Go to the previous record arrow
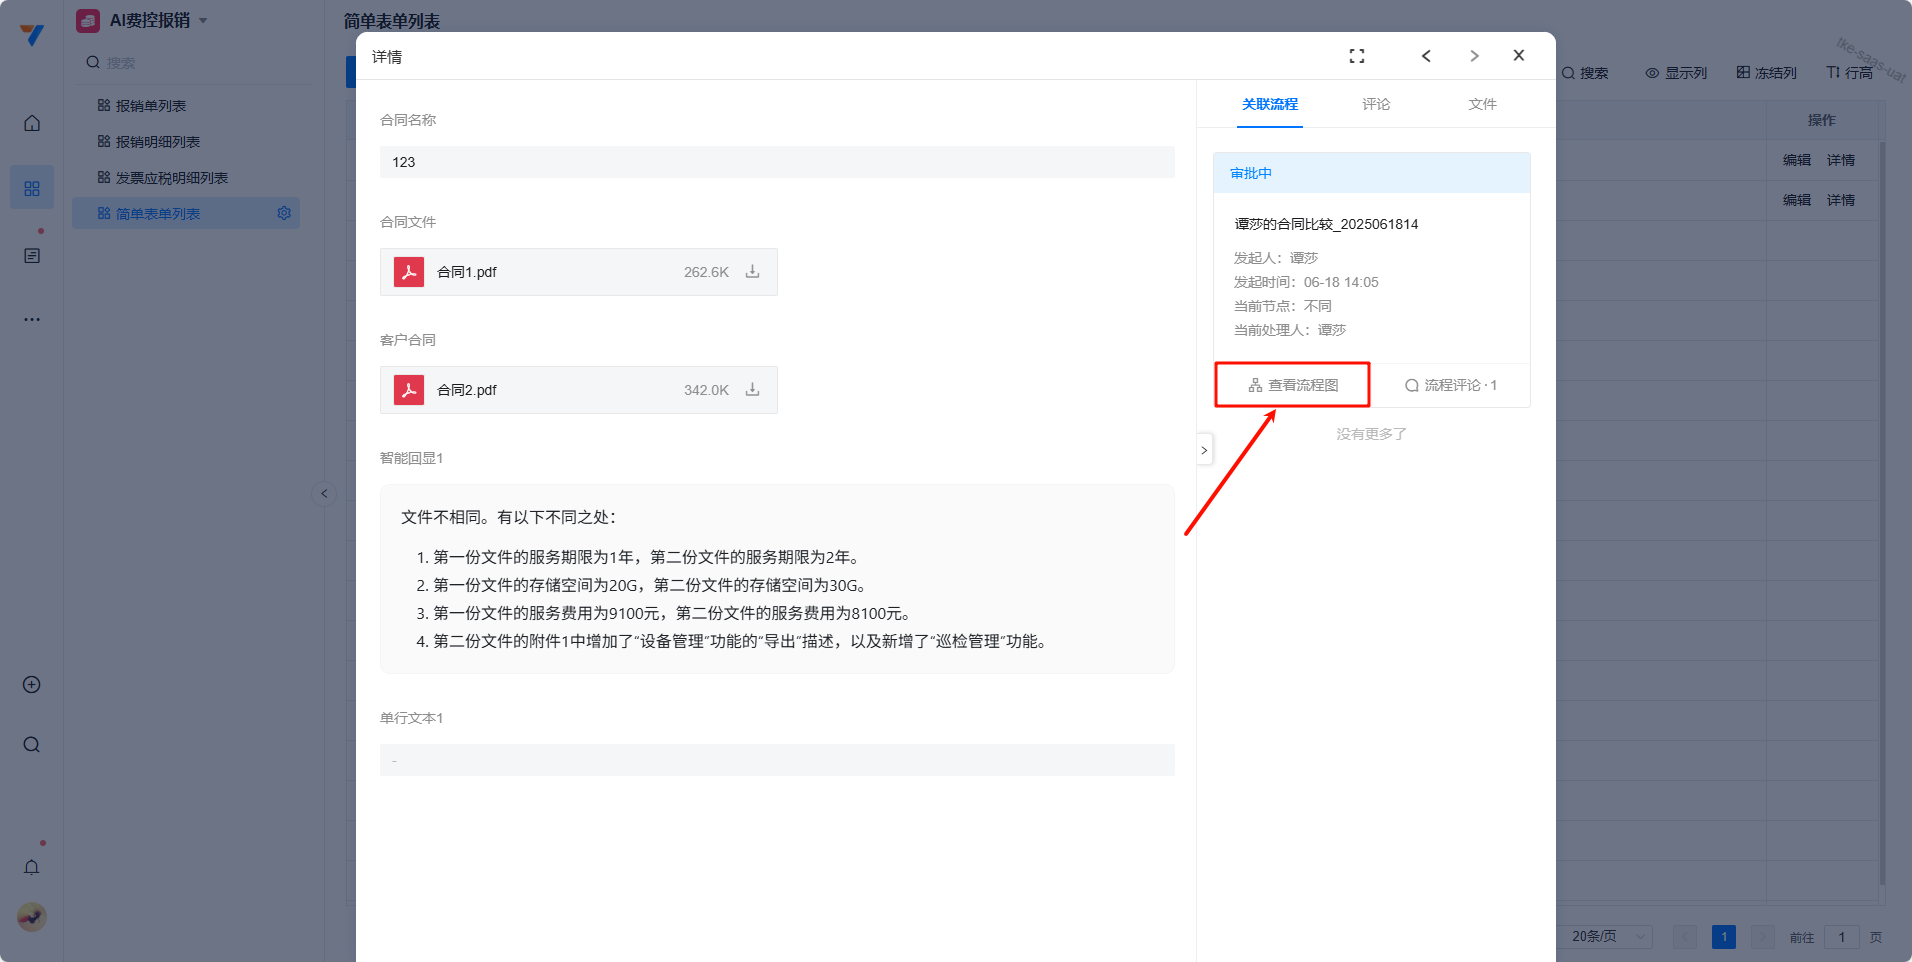1912x962 pixels. [x=1426, y=56]
